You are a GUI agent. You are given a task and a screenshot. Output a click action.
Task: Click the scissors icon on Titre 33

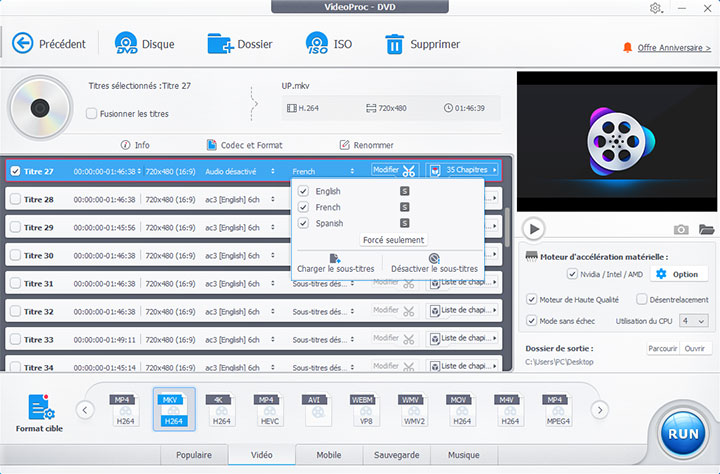408,340
